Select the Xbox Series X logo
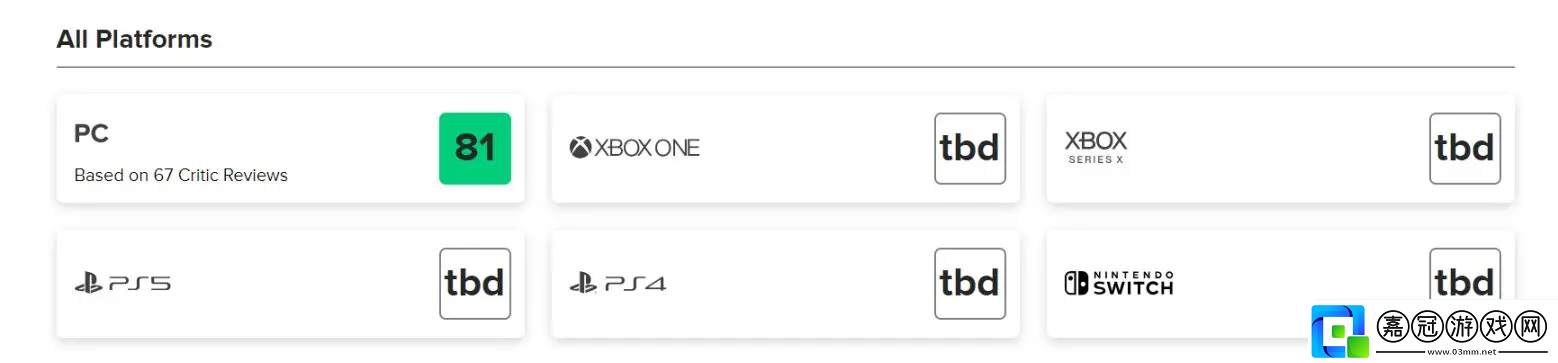The height and width of the screenshot is (363, 1558). pyautogui.click(x=1096, y=147)
